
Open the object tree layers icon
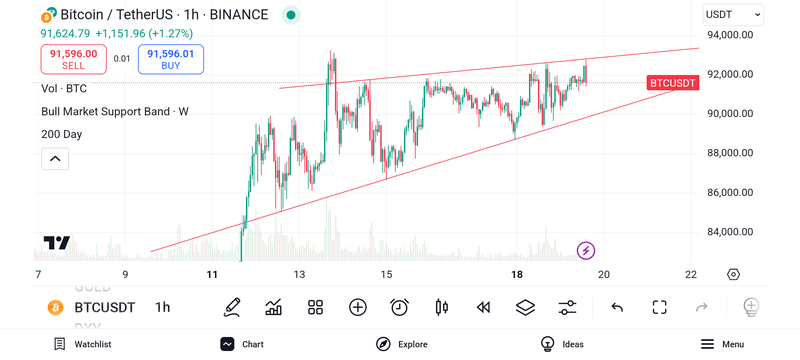(526, 307)
